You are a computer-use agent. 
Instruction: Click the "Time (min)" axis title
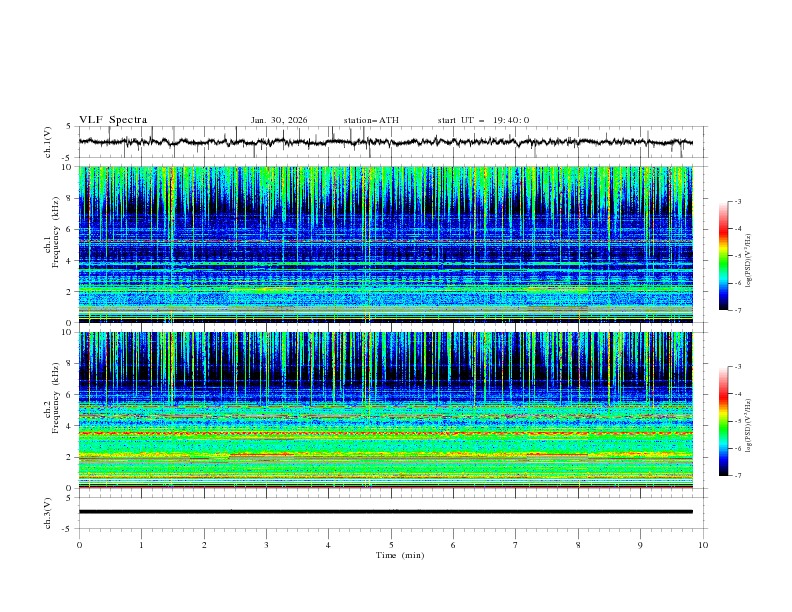(x=400, y=555)
